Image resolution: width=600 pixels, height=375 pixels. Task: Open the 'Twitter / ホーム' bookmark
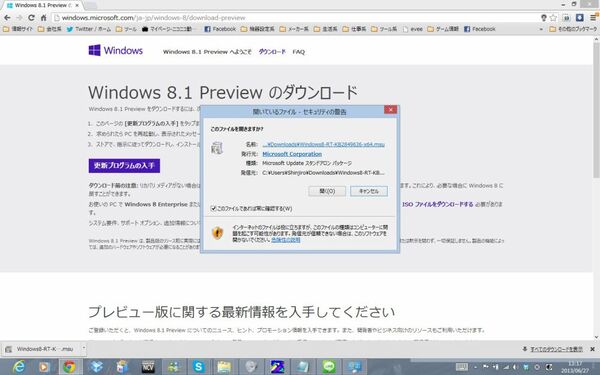(89, 29)
